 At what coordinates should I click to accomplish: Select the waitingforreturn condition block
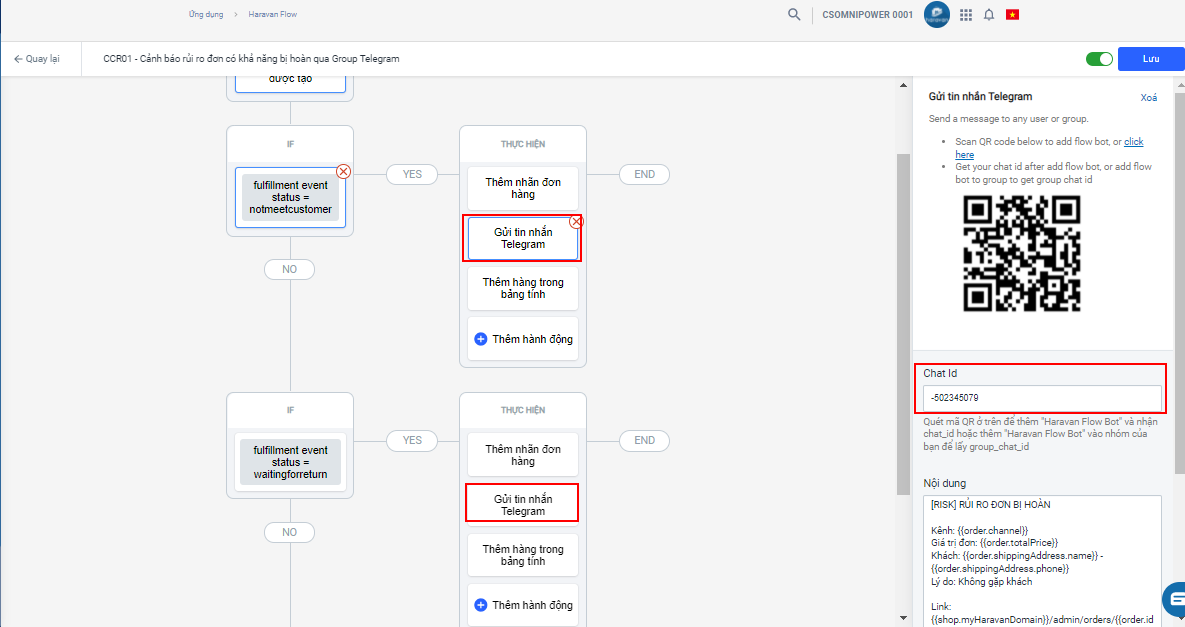click(290, 462)
